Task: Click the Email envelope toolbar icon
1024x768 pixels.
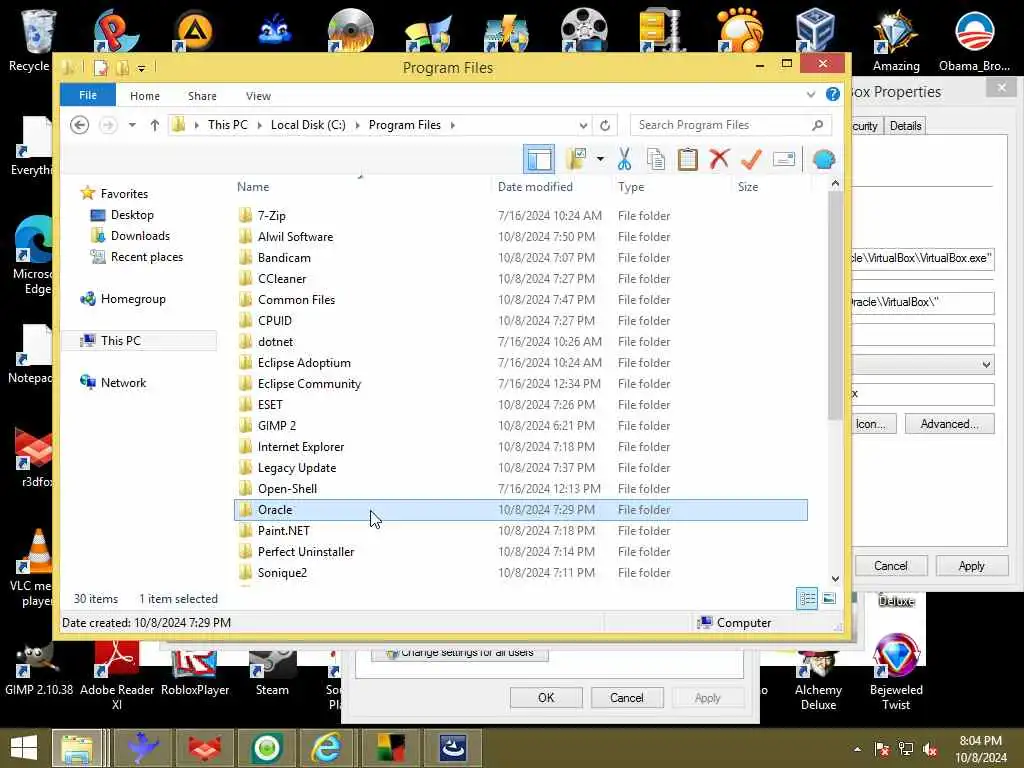Action: coord(784,159)
